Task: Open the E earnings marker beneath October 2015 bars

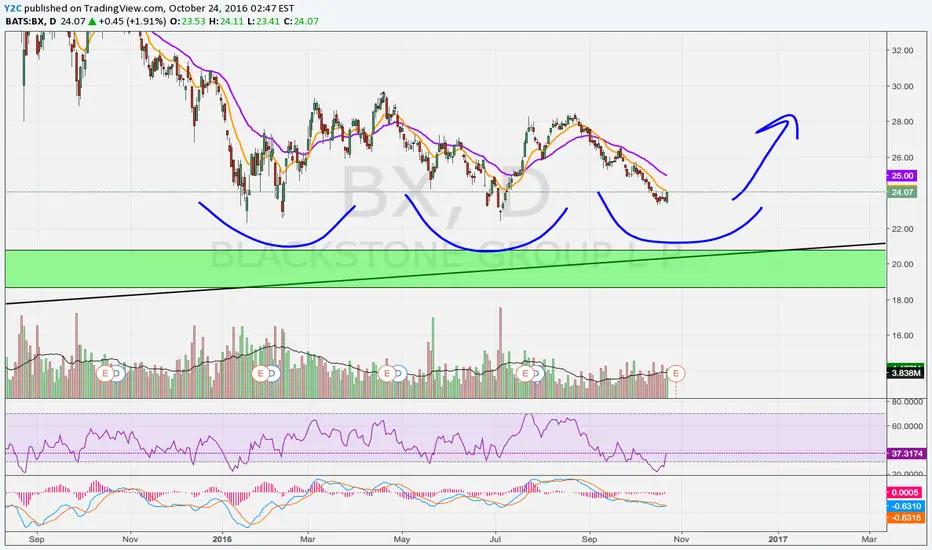Action: (x=105, y=373)
